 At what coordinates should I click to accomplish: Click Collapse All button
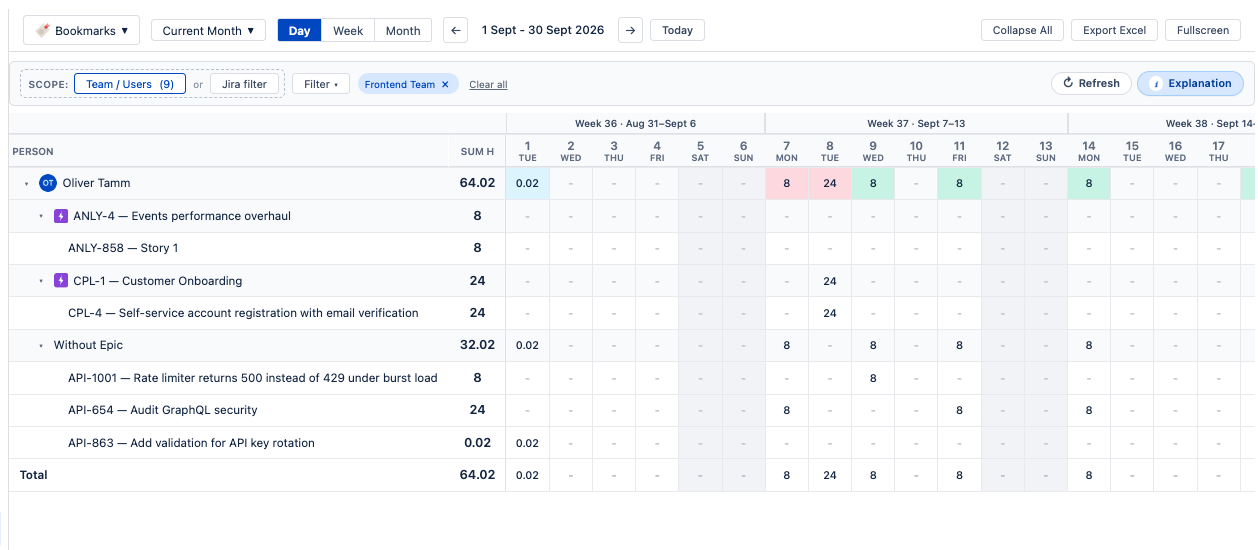point(1022,30)
